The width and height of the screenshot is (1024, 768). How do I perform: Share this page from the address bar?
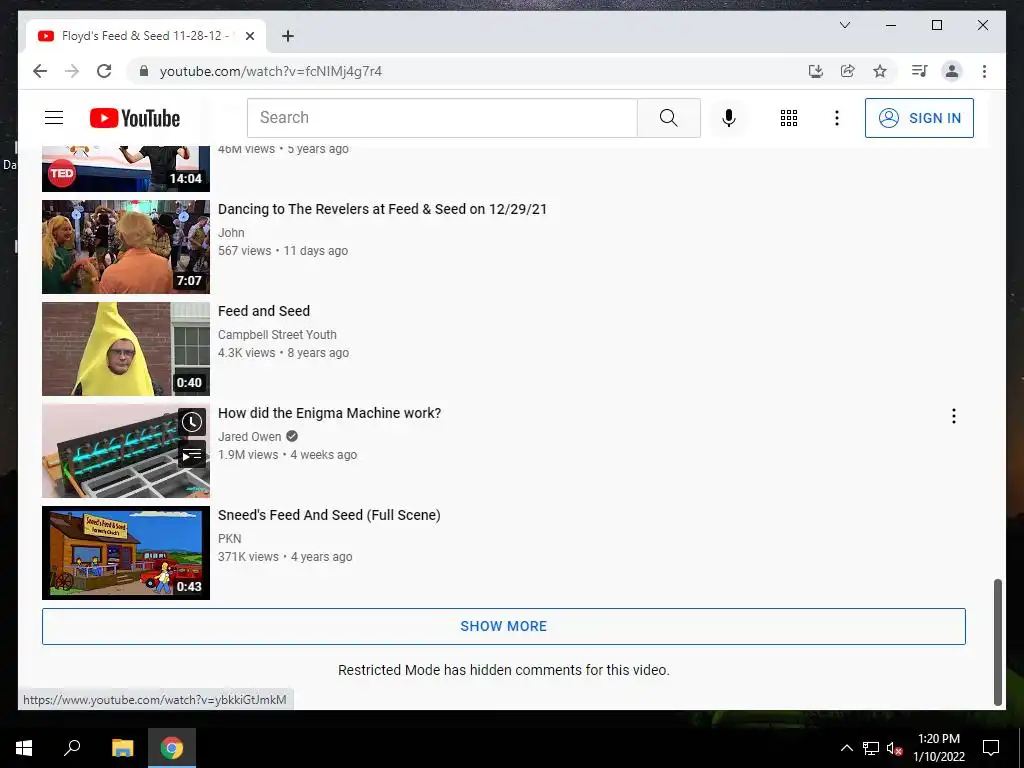click(x=848, y=71)
